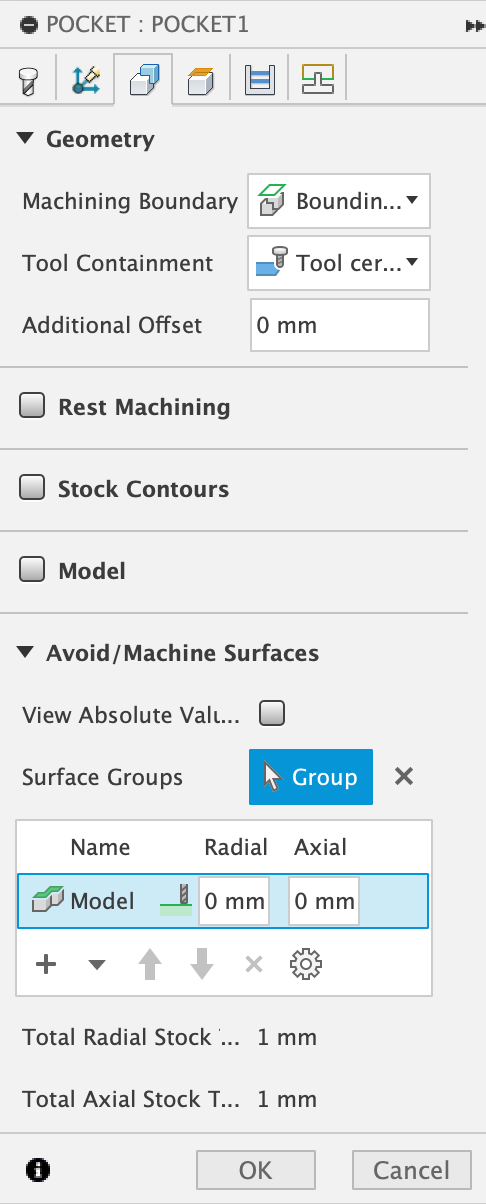Open the Tool Containment dropdown

point(338,263)
